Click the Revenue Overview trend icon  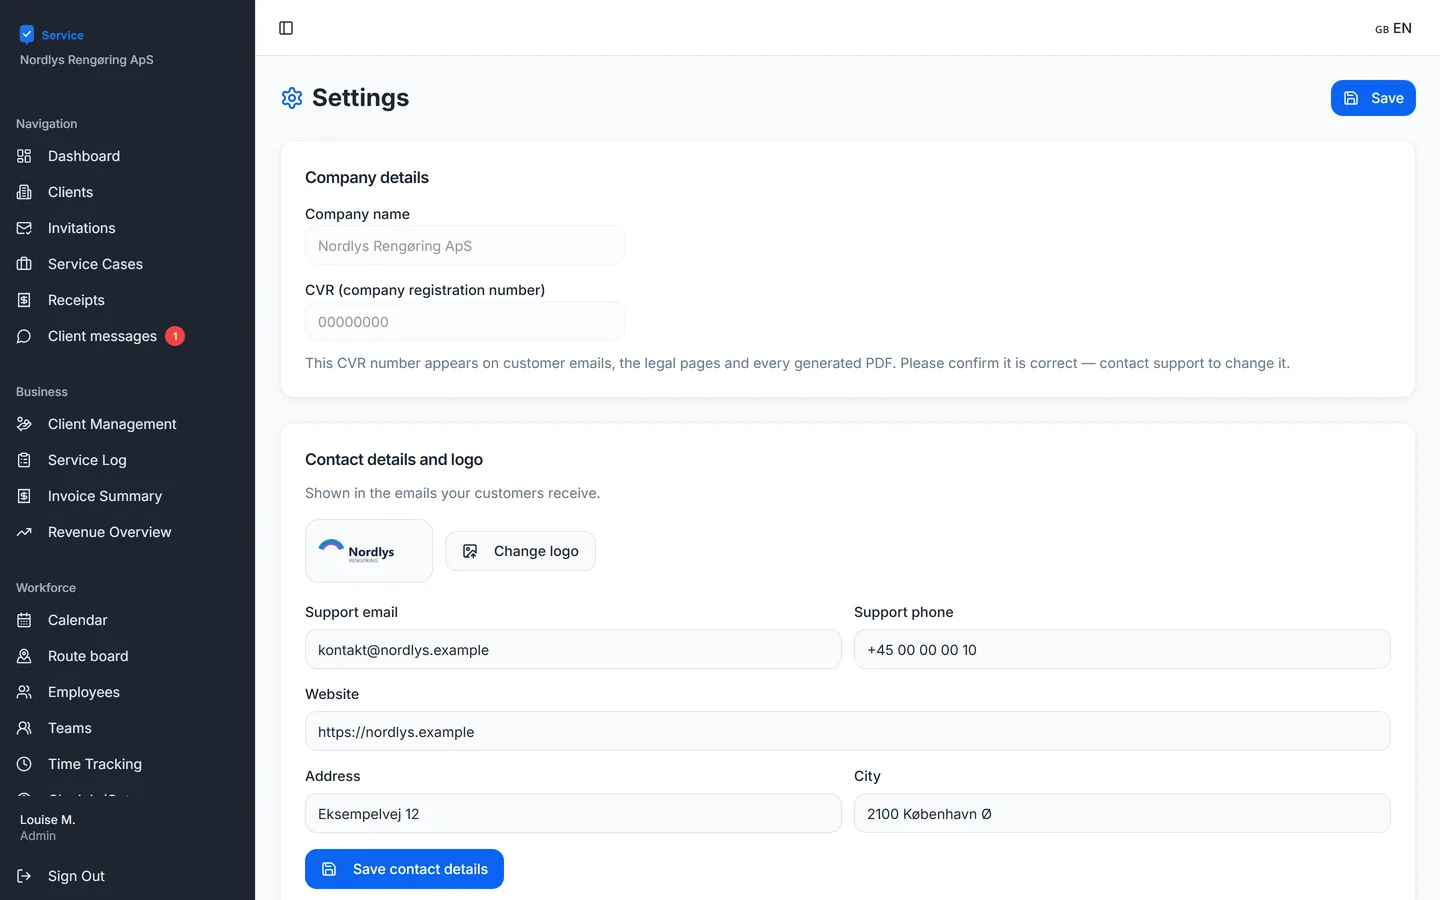point(24,532)
